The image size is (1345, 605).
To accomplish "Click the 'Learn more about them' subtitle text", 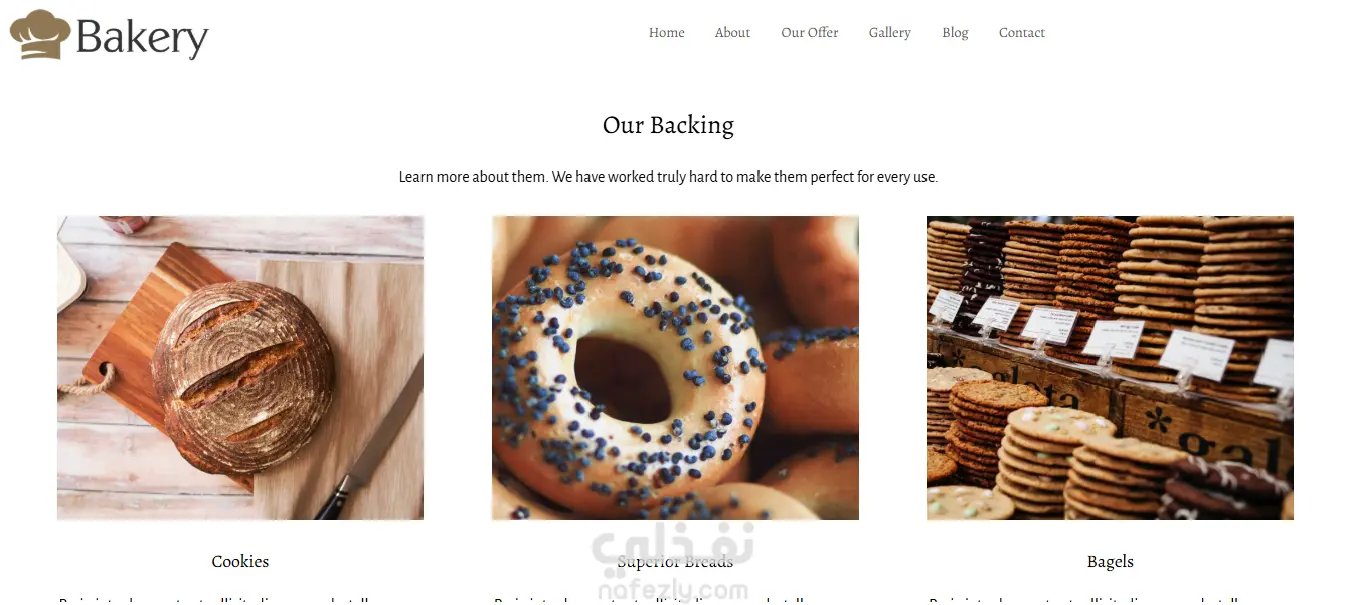I will (x=668, y=177).
